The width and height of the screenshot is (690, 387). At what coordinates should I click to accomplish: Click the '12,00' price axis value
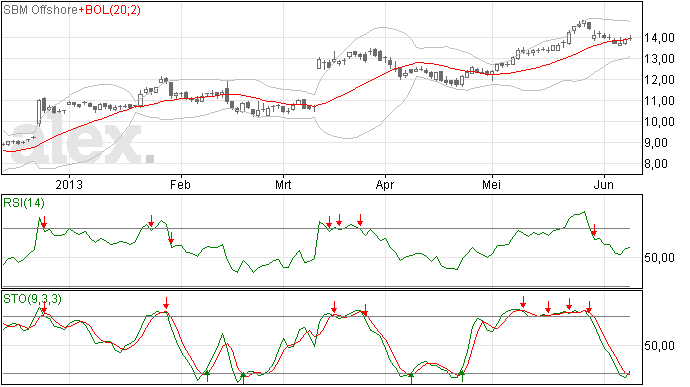[659, 80]
